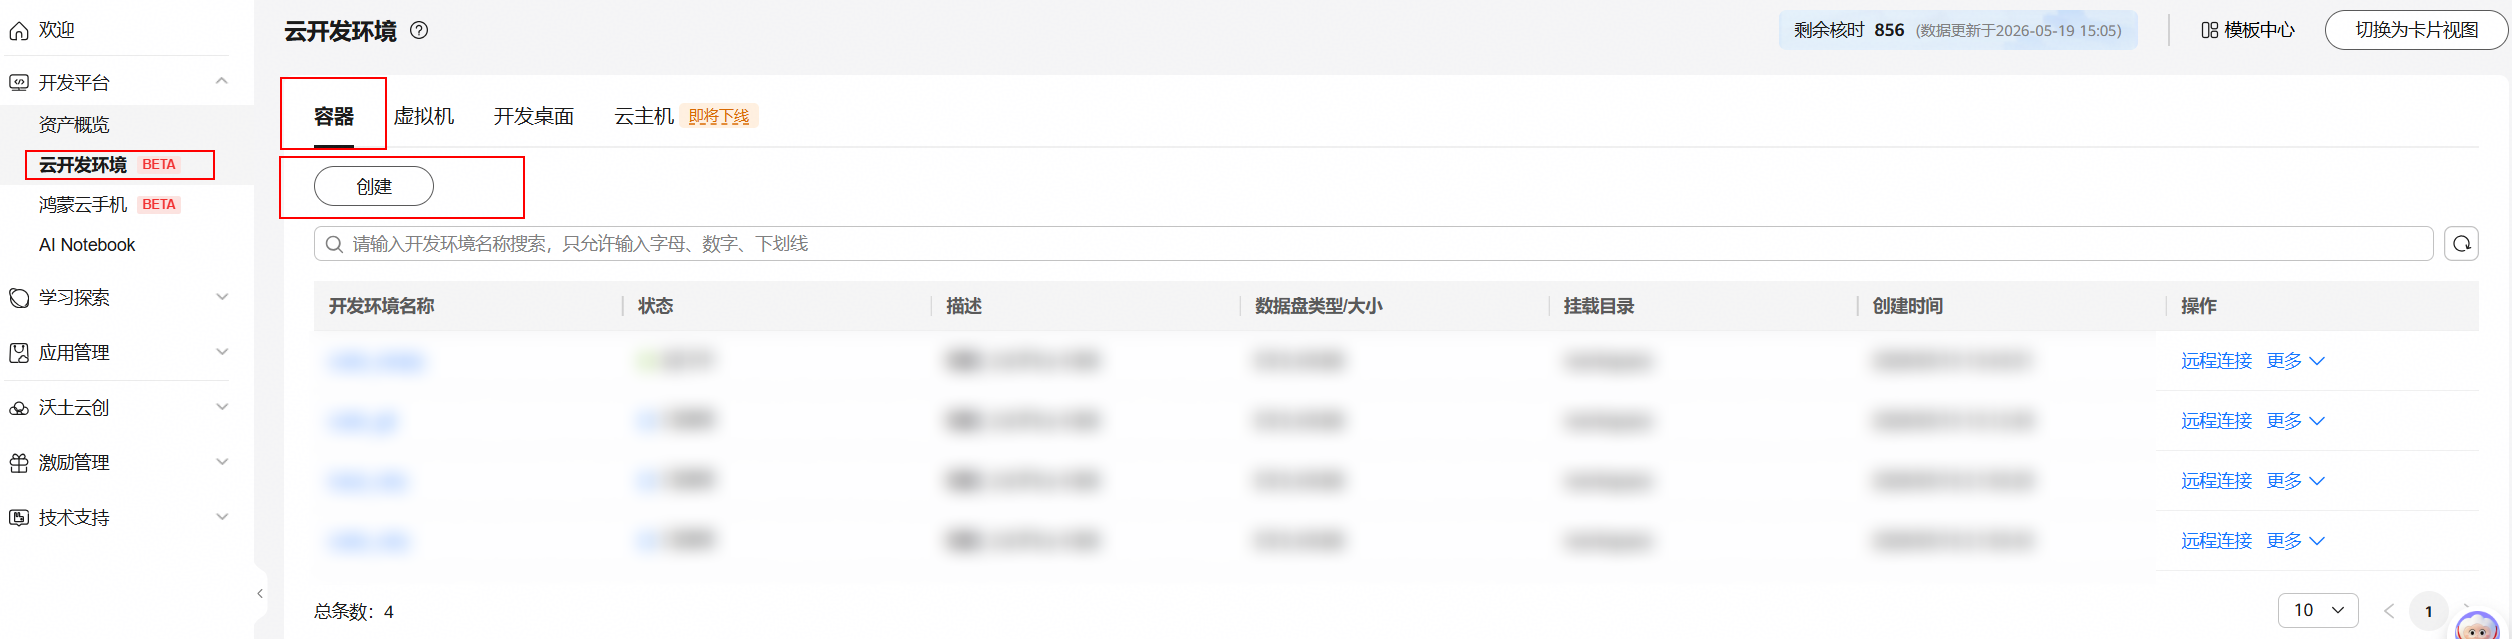Image resolution: width=2512 pixels, height=639 pixels.
Task: Expand the 激励管理 sidebar section
Action: (222, 462)
